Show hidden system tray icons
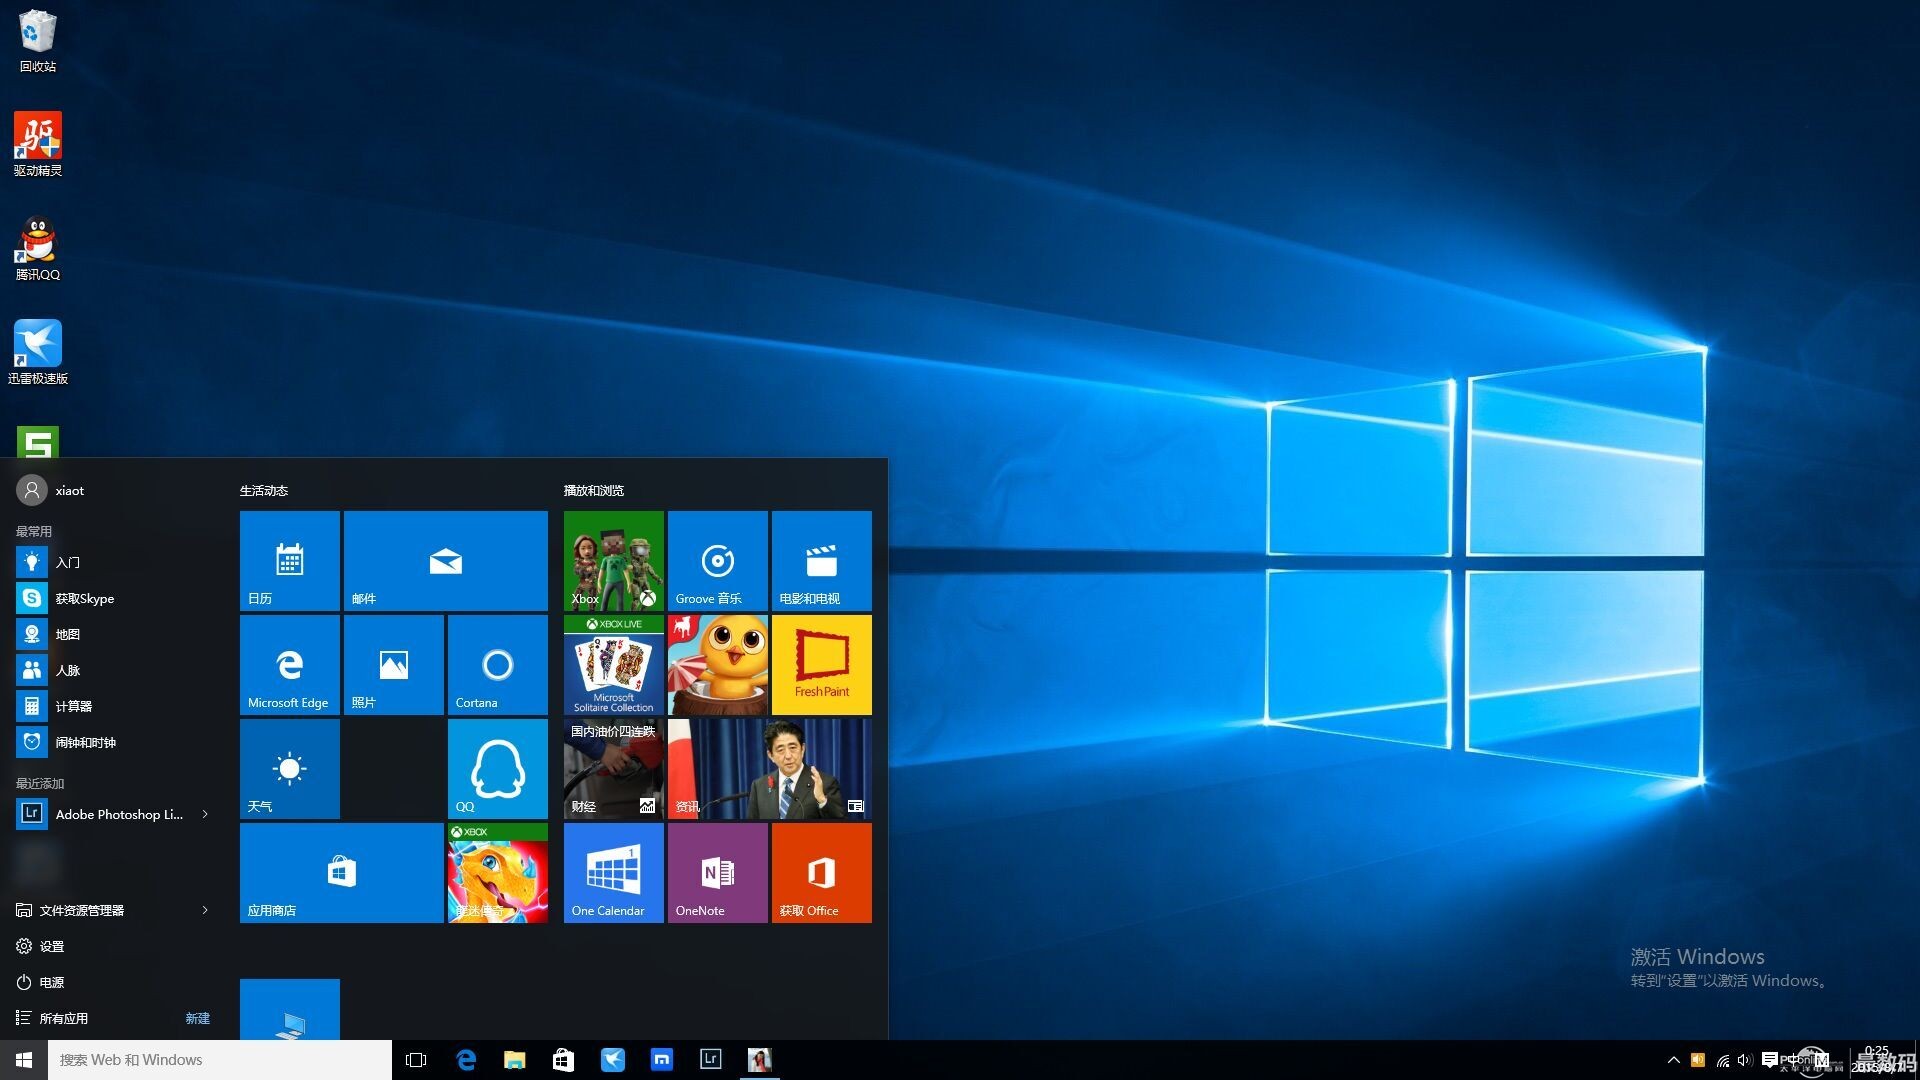 pyautogui.click(x=1673, y=1060)
